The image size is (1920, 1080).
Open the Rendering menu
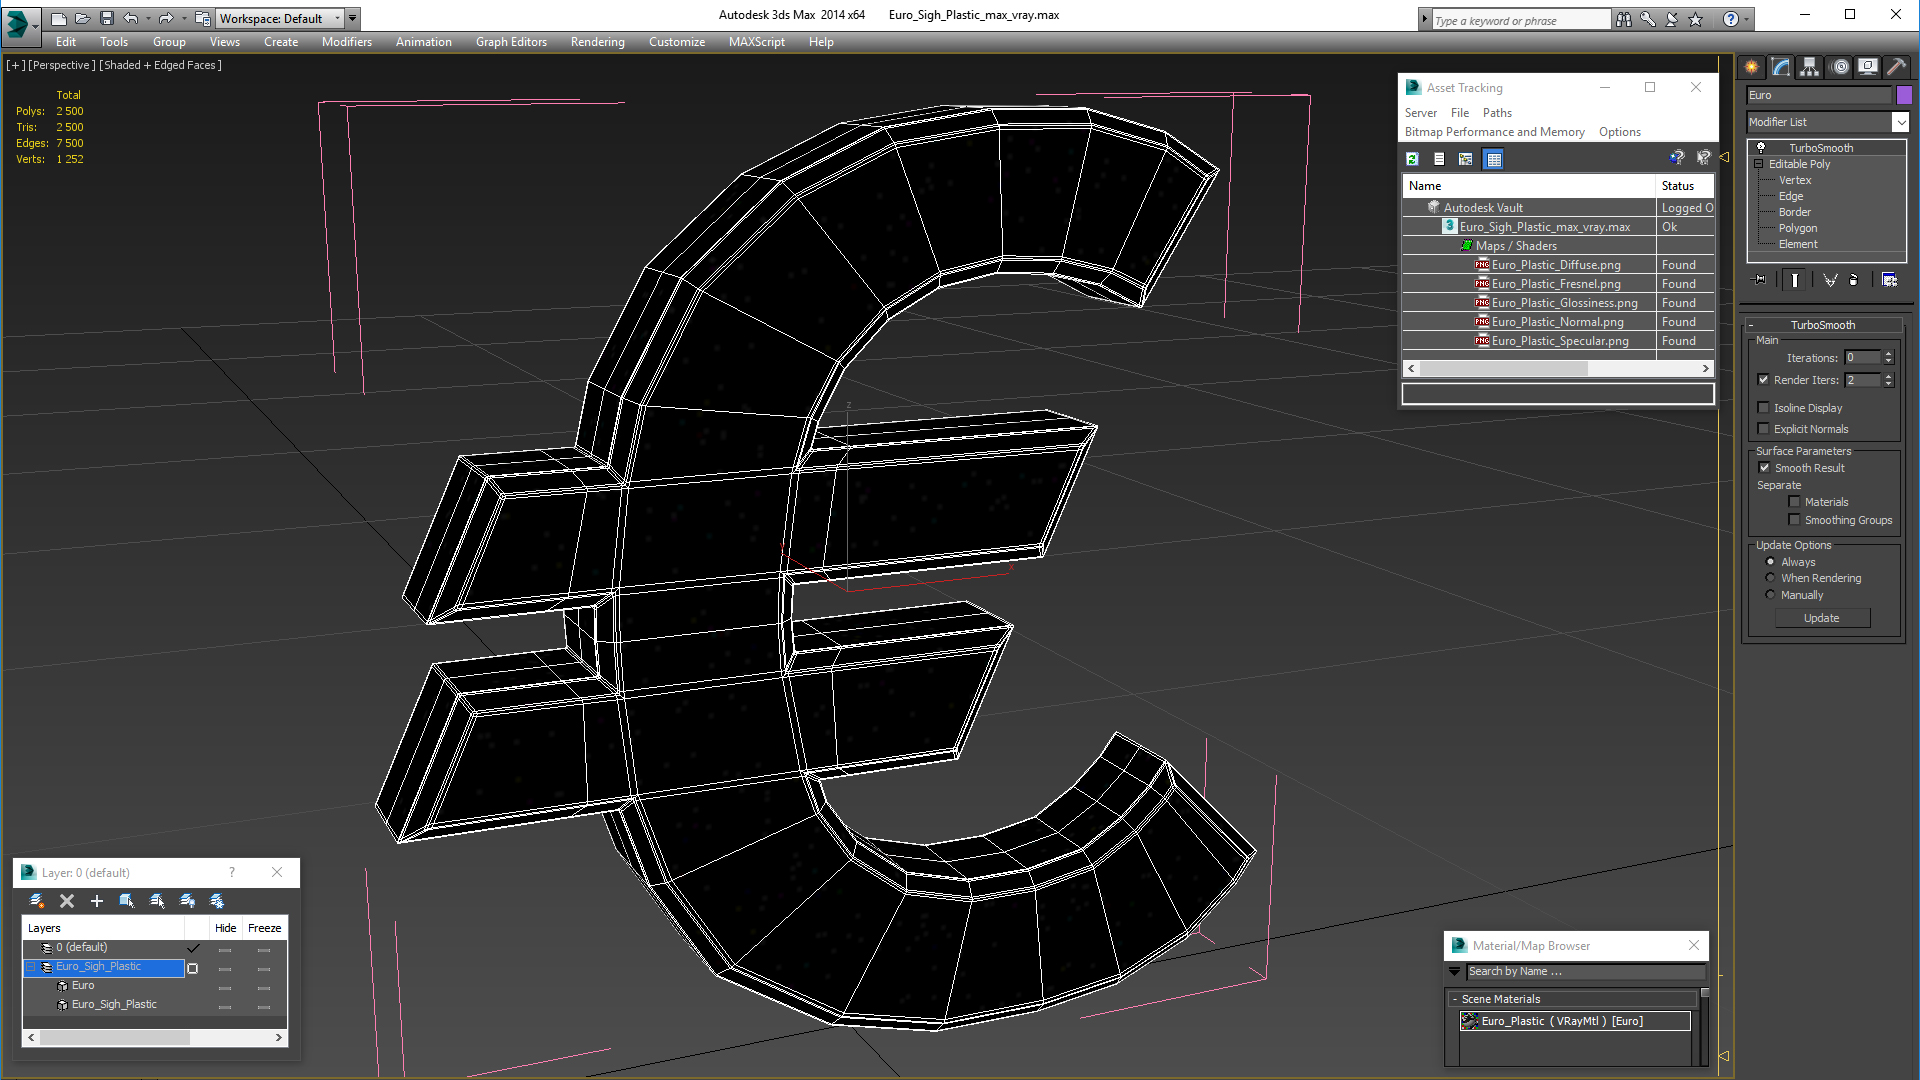(598, 42)
